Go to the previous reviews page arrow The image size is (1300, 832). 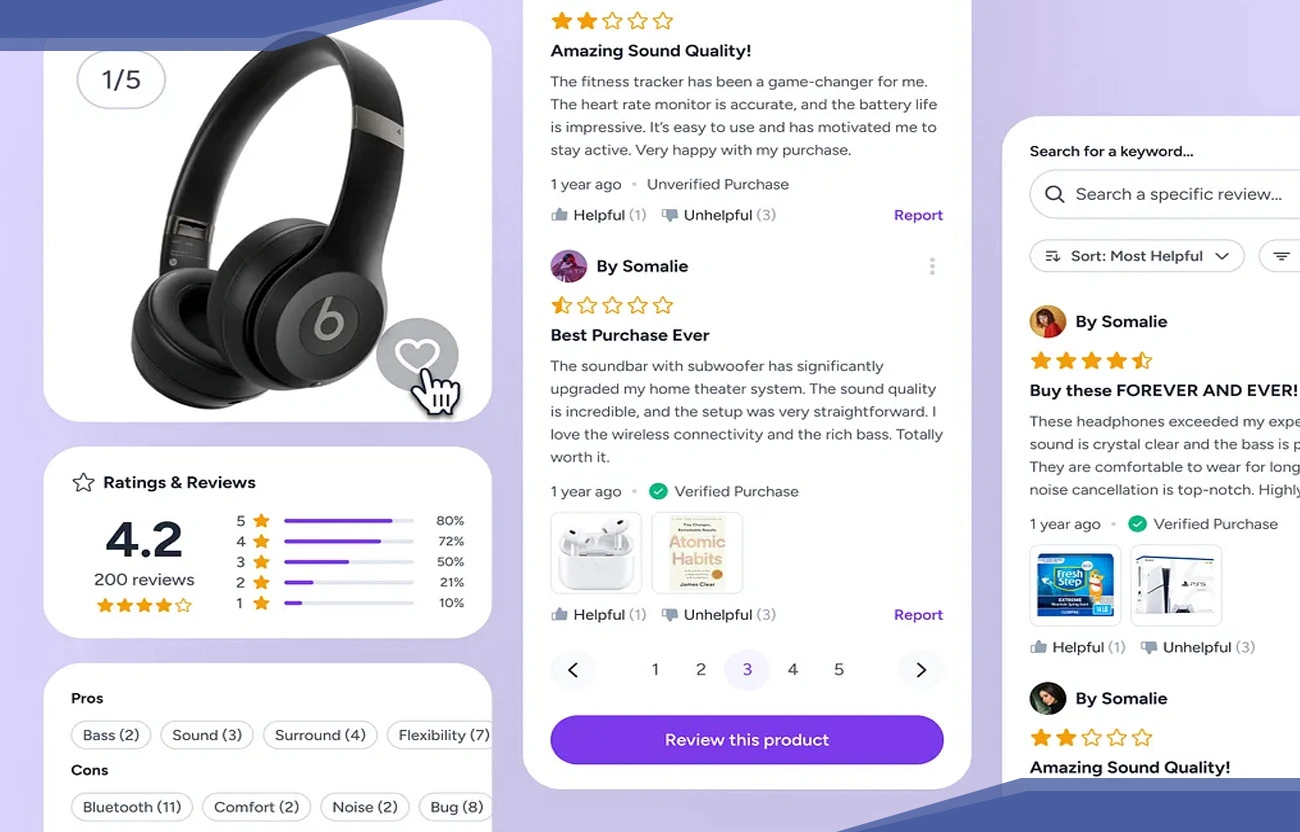(573, 670)
